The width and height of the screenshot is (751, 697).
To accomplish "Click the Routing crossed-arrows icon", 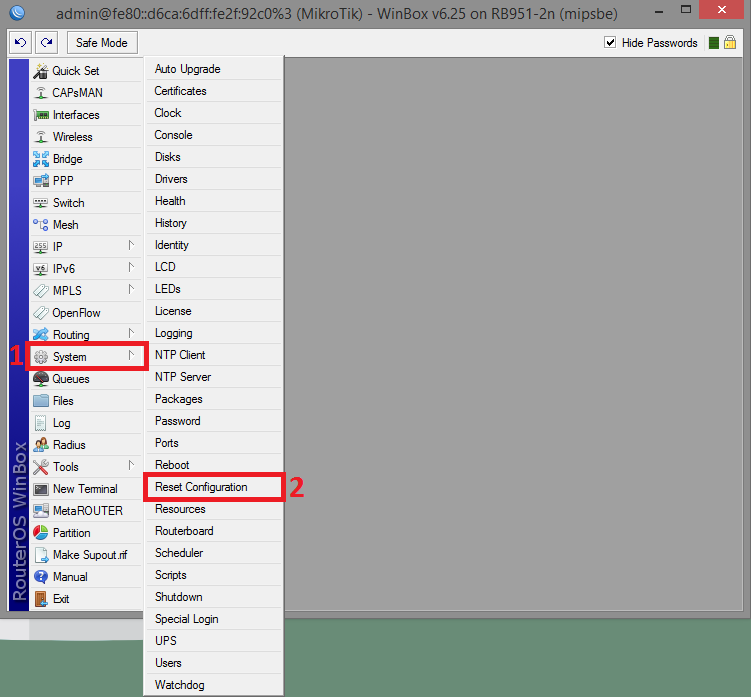I will [x=41, y=335].
